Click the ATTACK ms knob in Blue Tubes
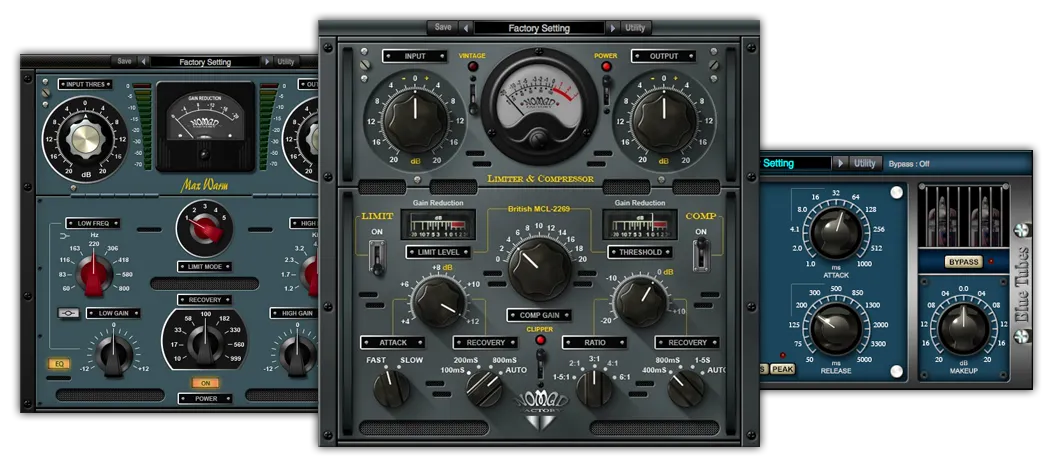 point(835,233)
